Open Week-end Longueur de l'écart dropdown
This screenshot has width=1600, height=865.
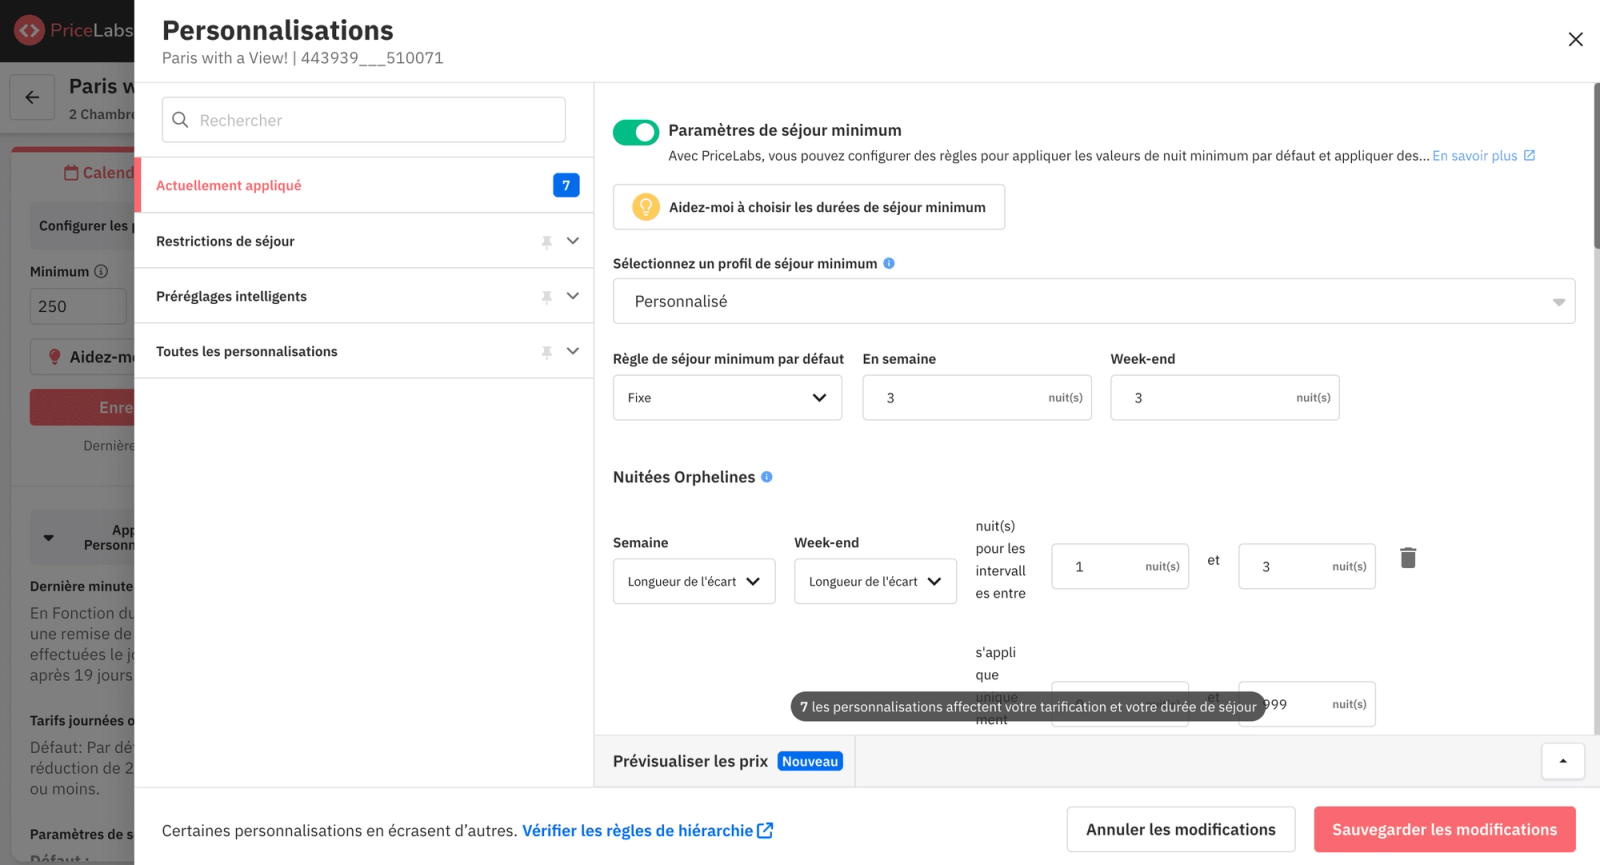(875, 581)
